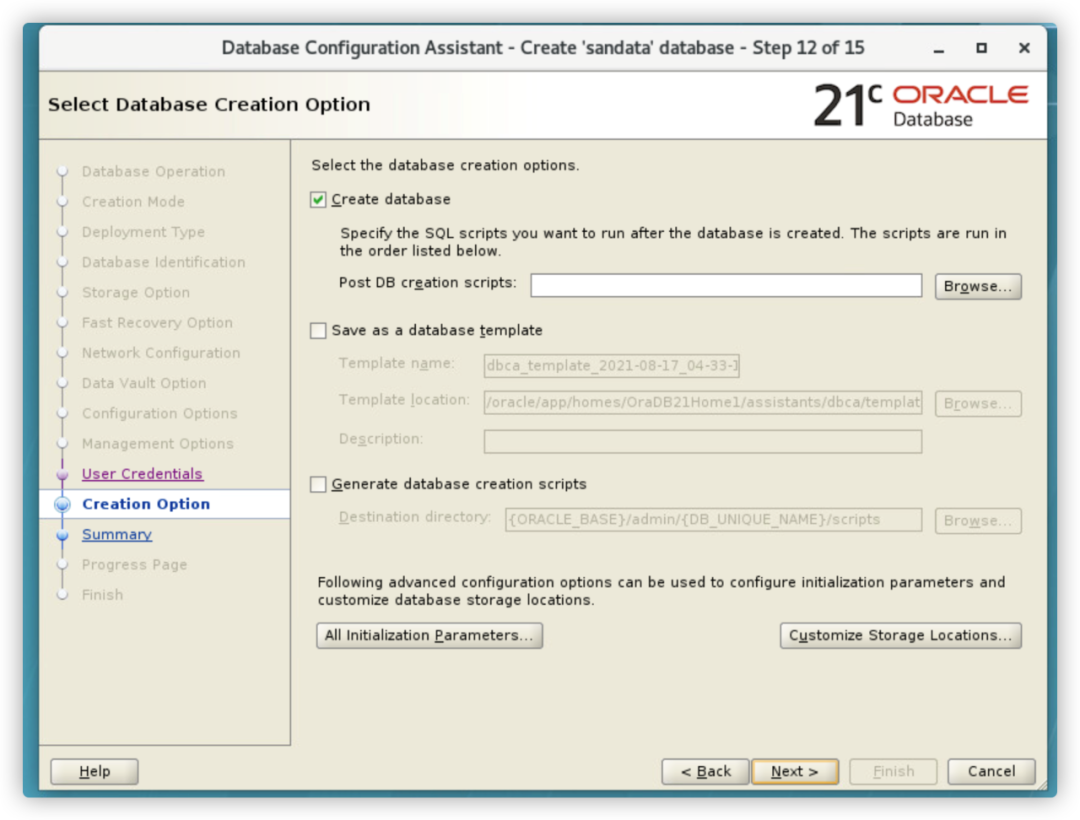
Task: Click the Creation Option step bullet icon
Action: [62, 504]
